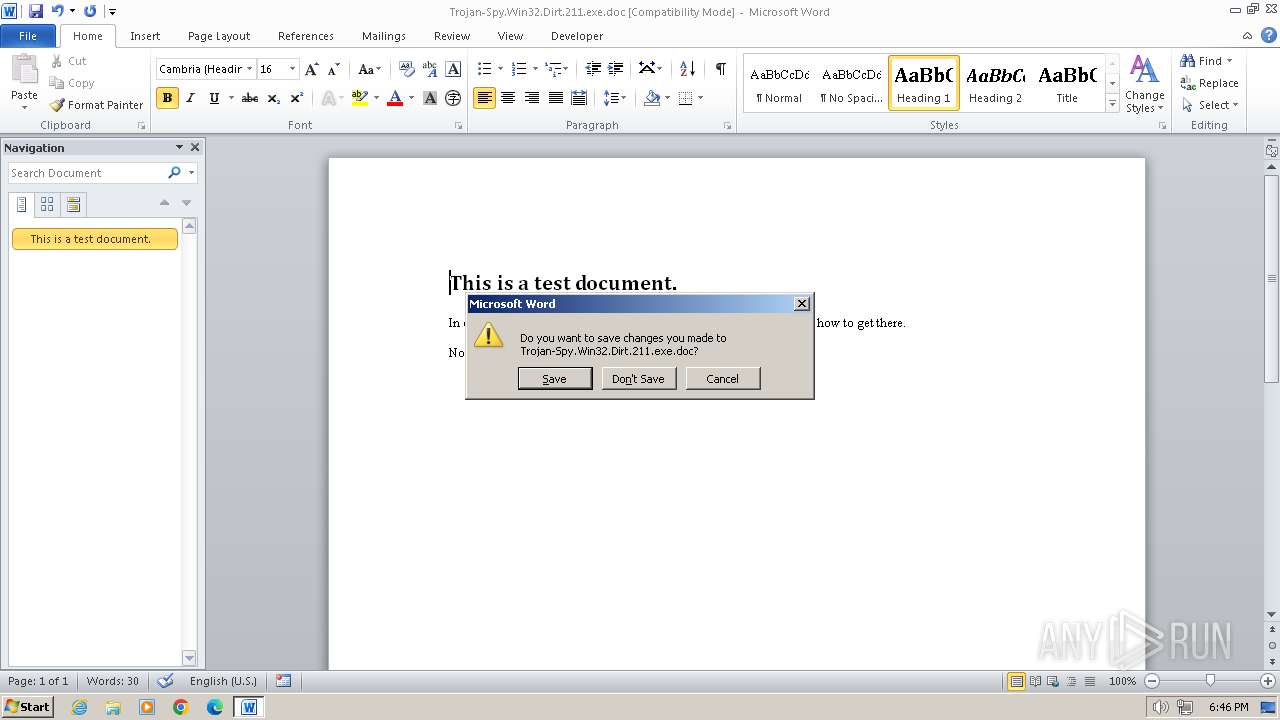The height and width of the screenshot is (720, 1280).
Task: Click the Text Effects icon
Action: 327,98
